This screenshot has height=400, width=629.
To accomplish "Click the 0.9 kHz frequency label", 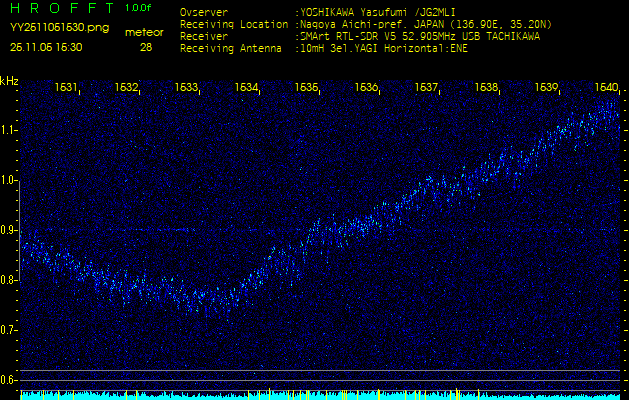I will coord(8,230).
